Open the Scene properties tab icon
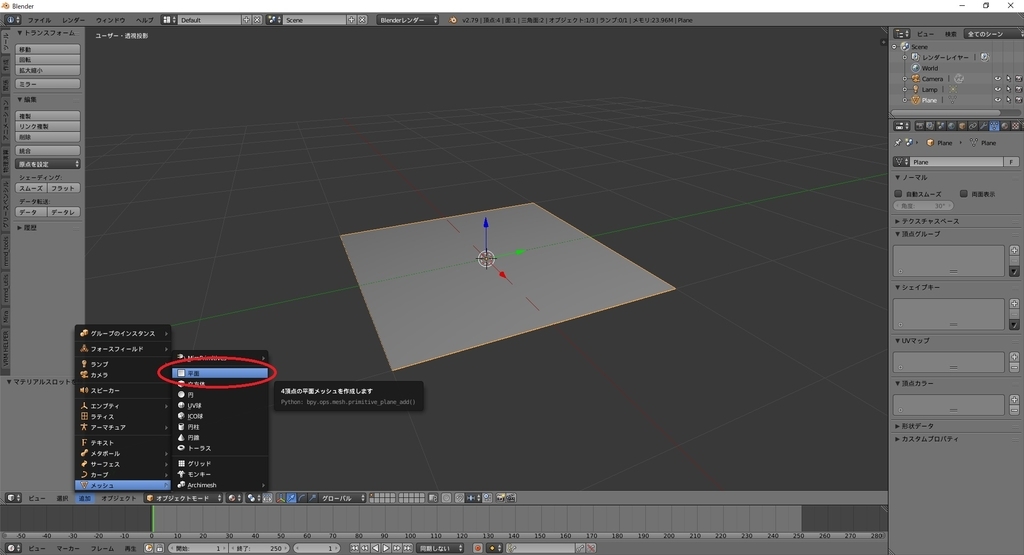1024x555 pixels. pyautogui.click(x=941, y=126)
